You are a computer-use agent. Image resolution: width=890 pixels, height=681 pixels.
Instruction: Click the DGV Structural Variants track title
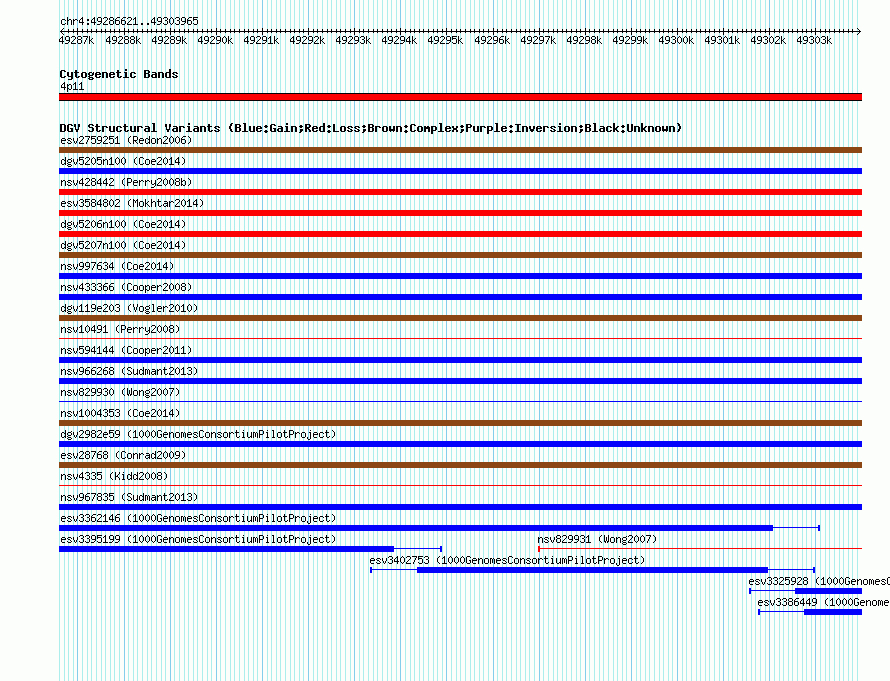(371, 128)
